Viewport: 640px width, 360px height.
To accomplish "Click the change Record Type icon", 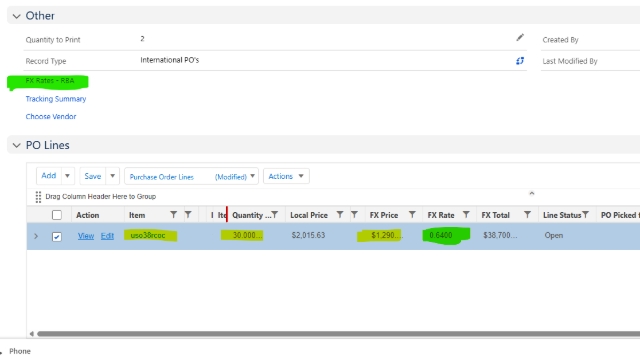I will (x=520, y=61).
